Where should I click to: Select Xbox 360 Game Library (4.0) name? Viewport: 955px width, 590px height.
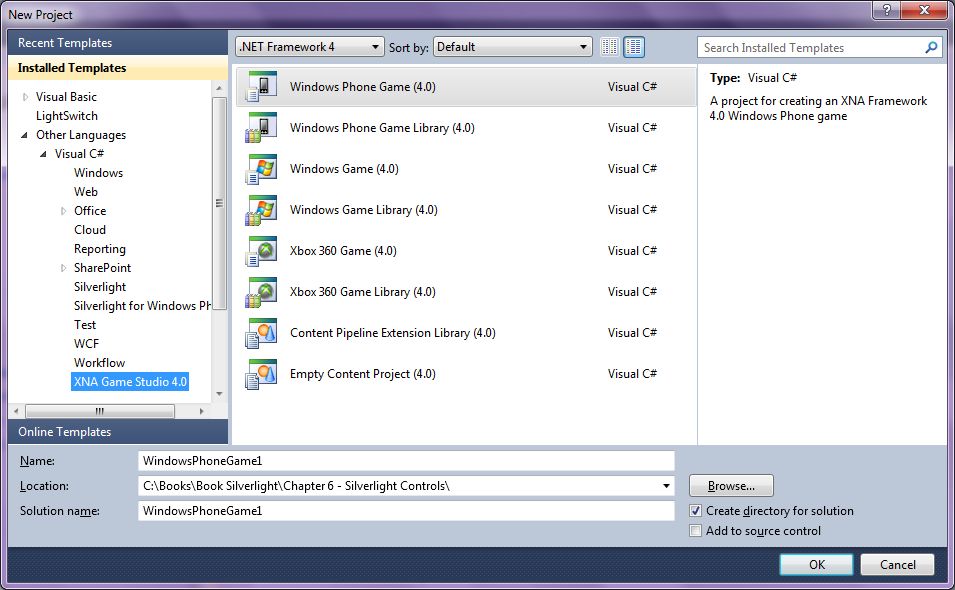362,292
